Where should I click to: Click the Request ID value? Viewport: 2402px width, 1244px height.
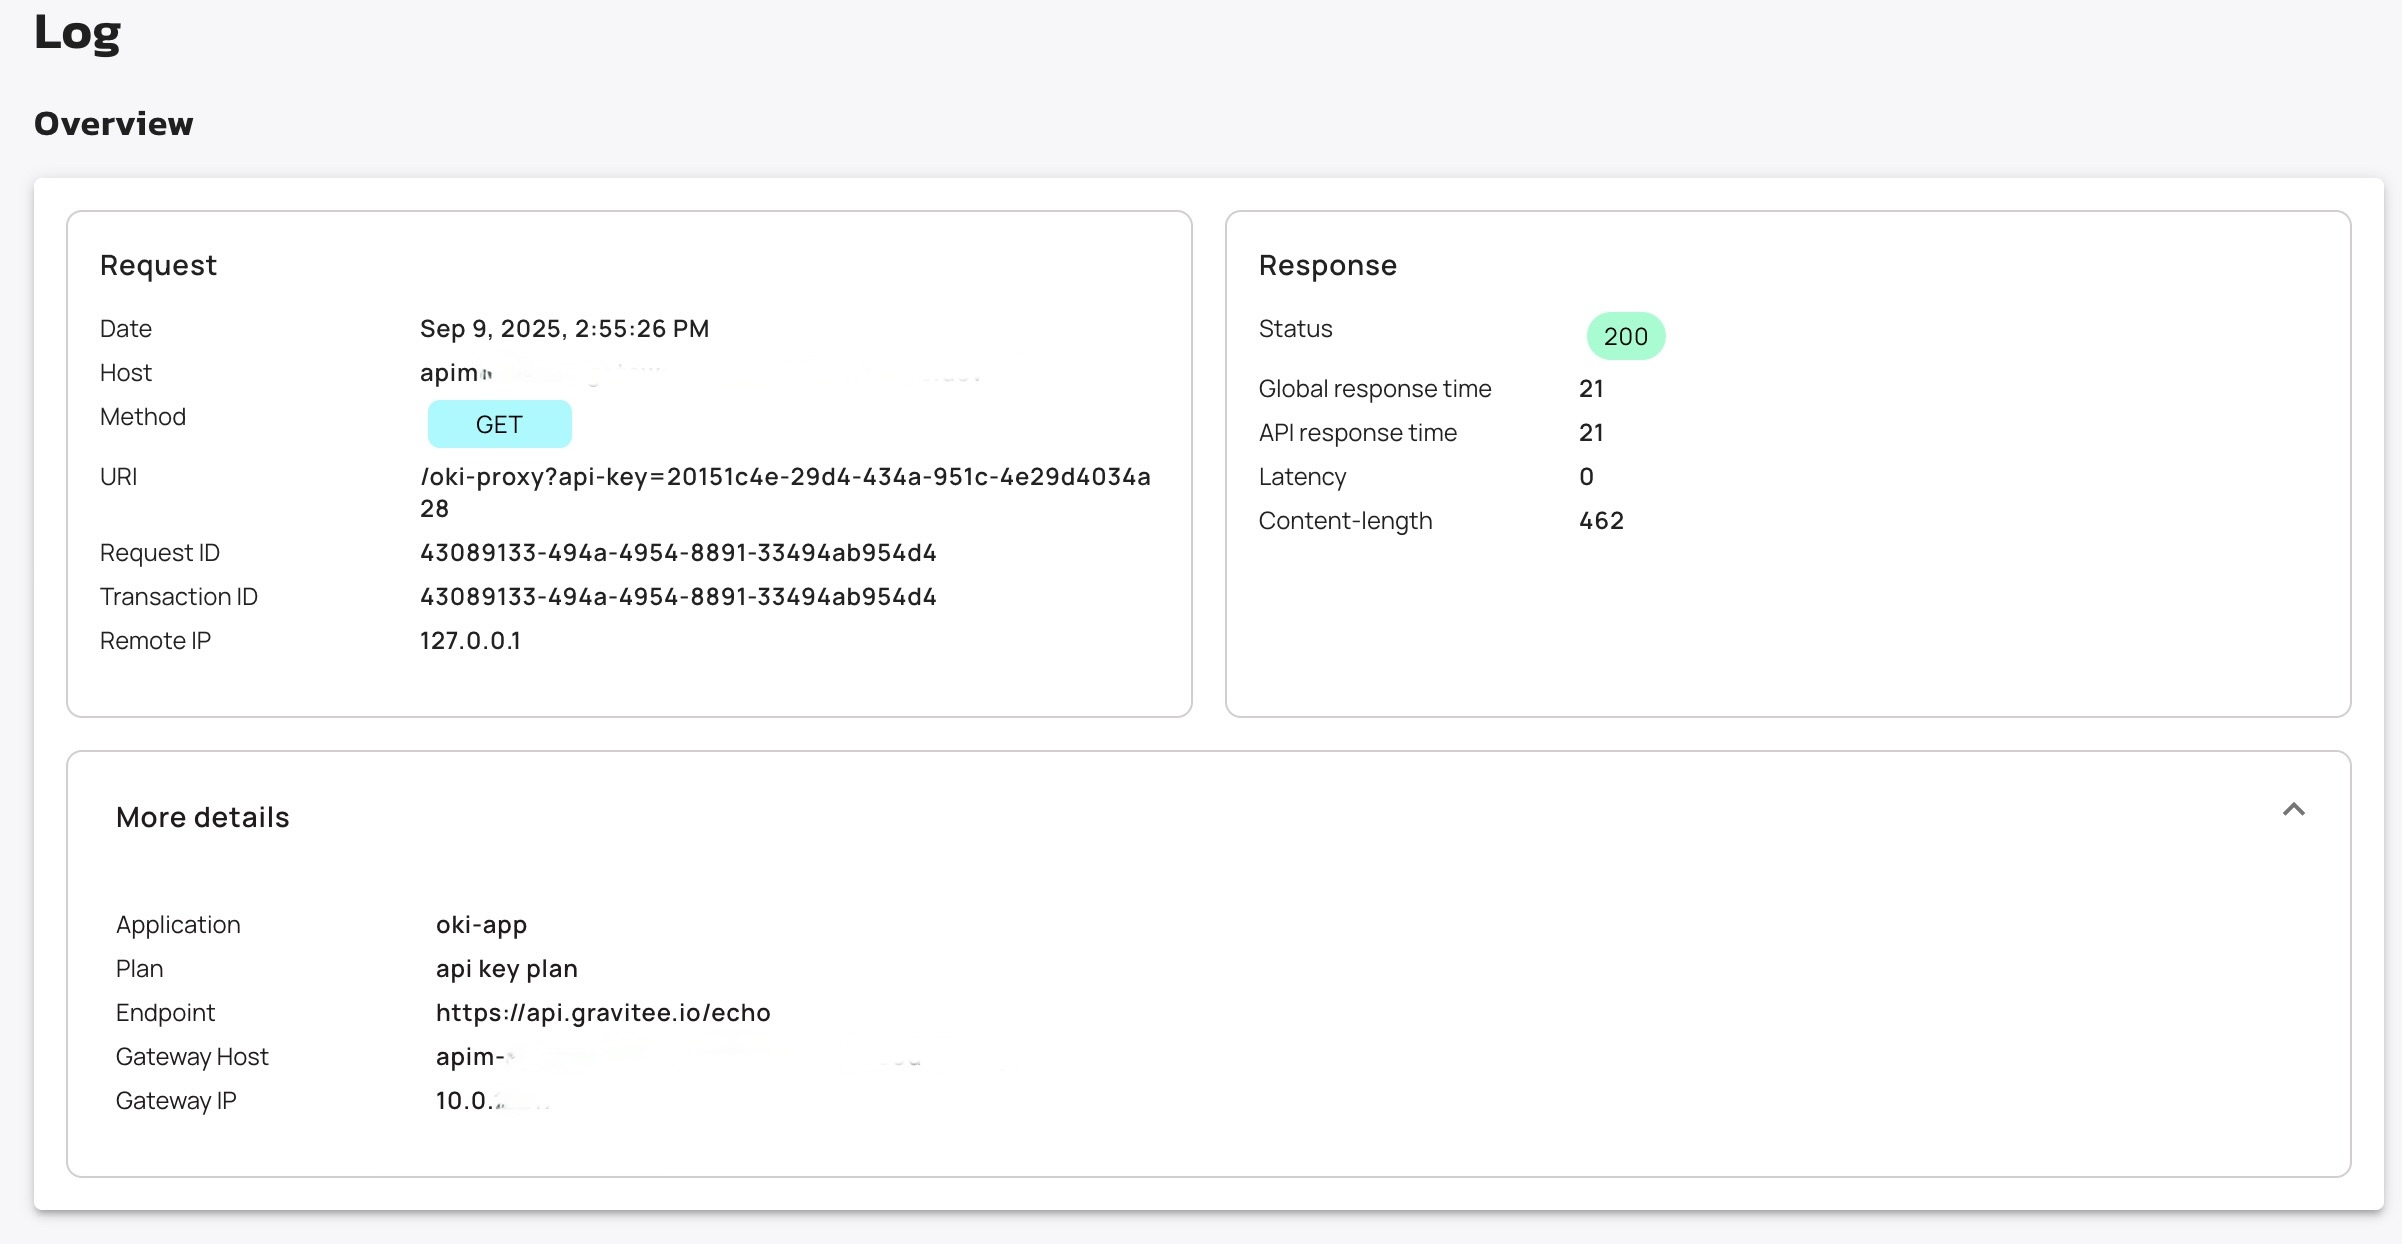click(678, 553)
